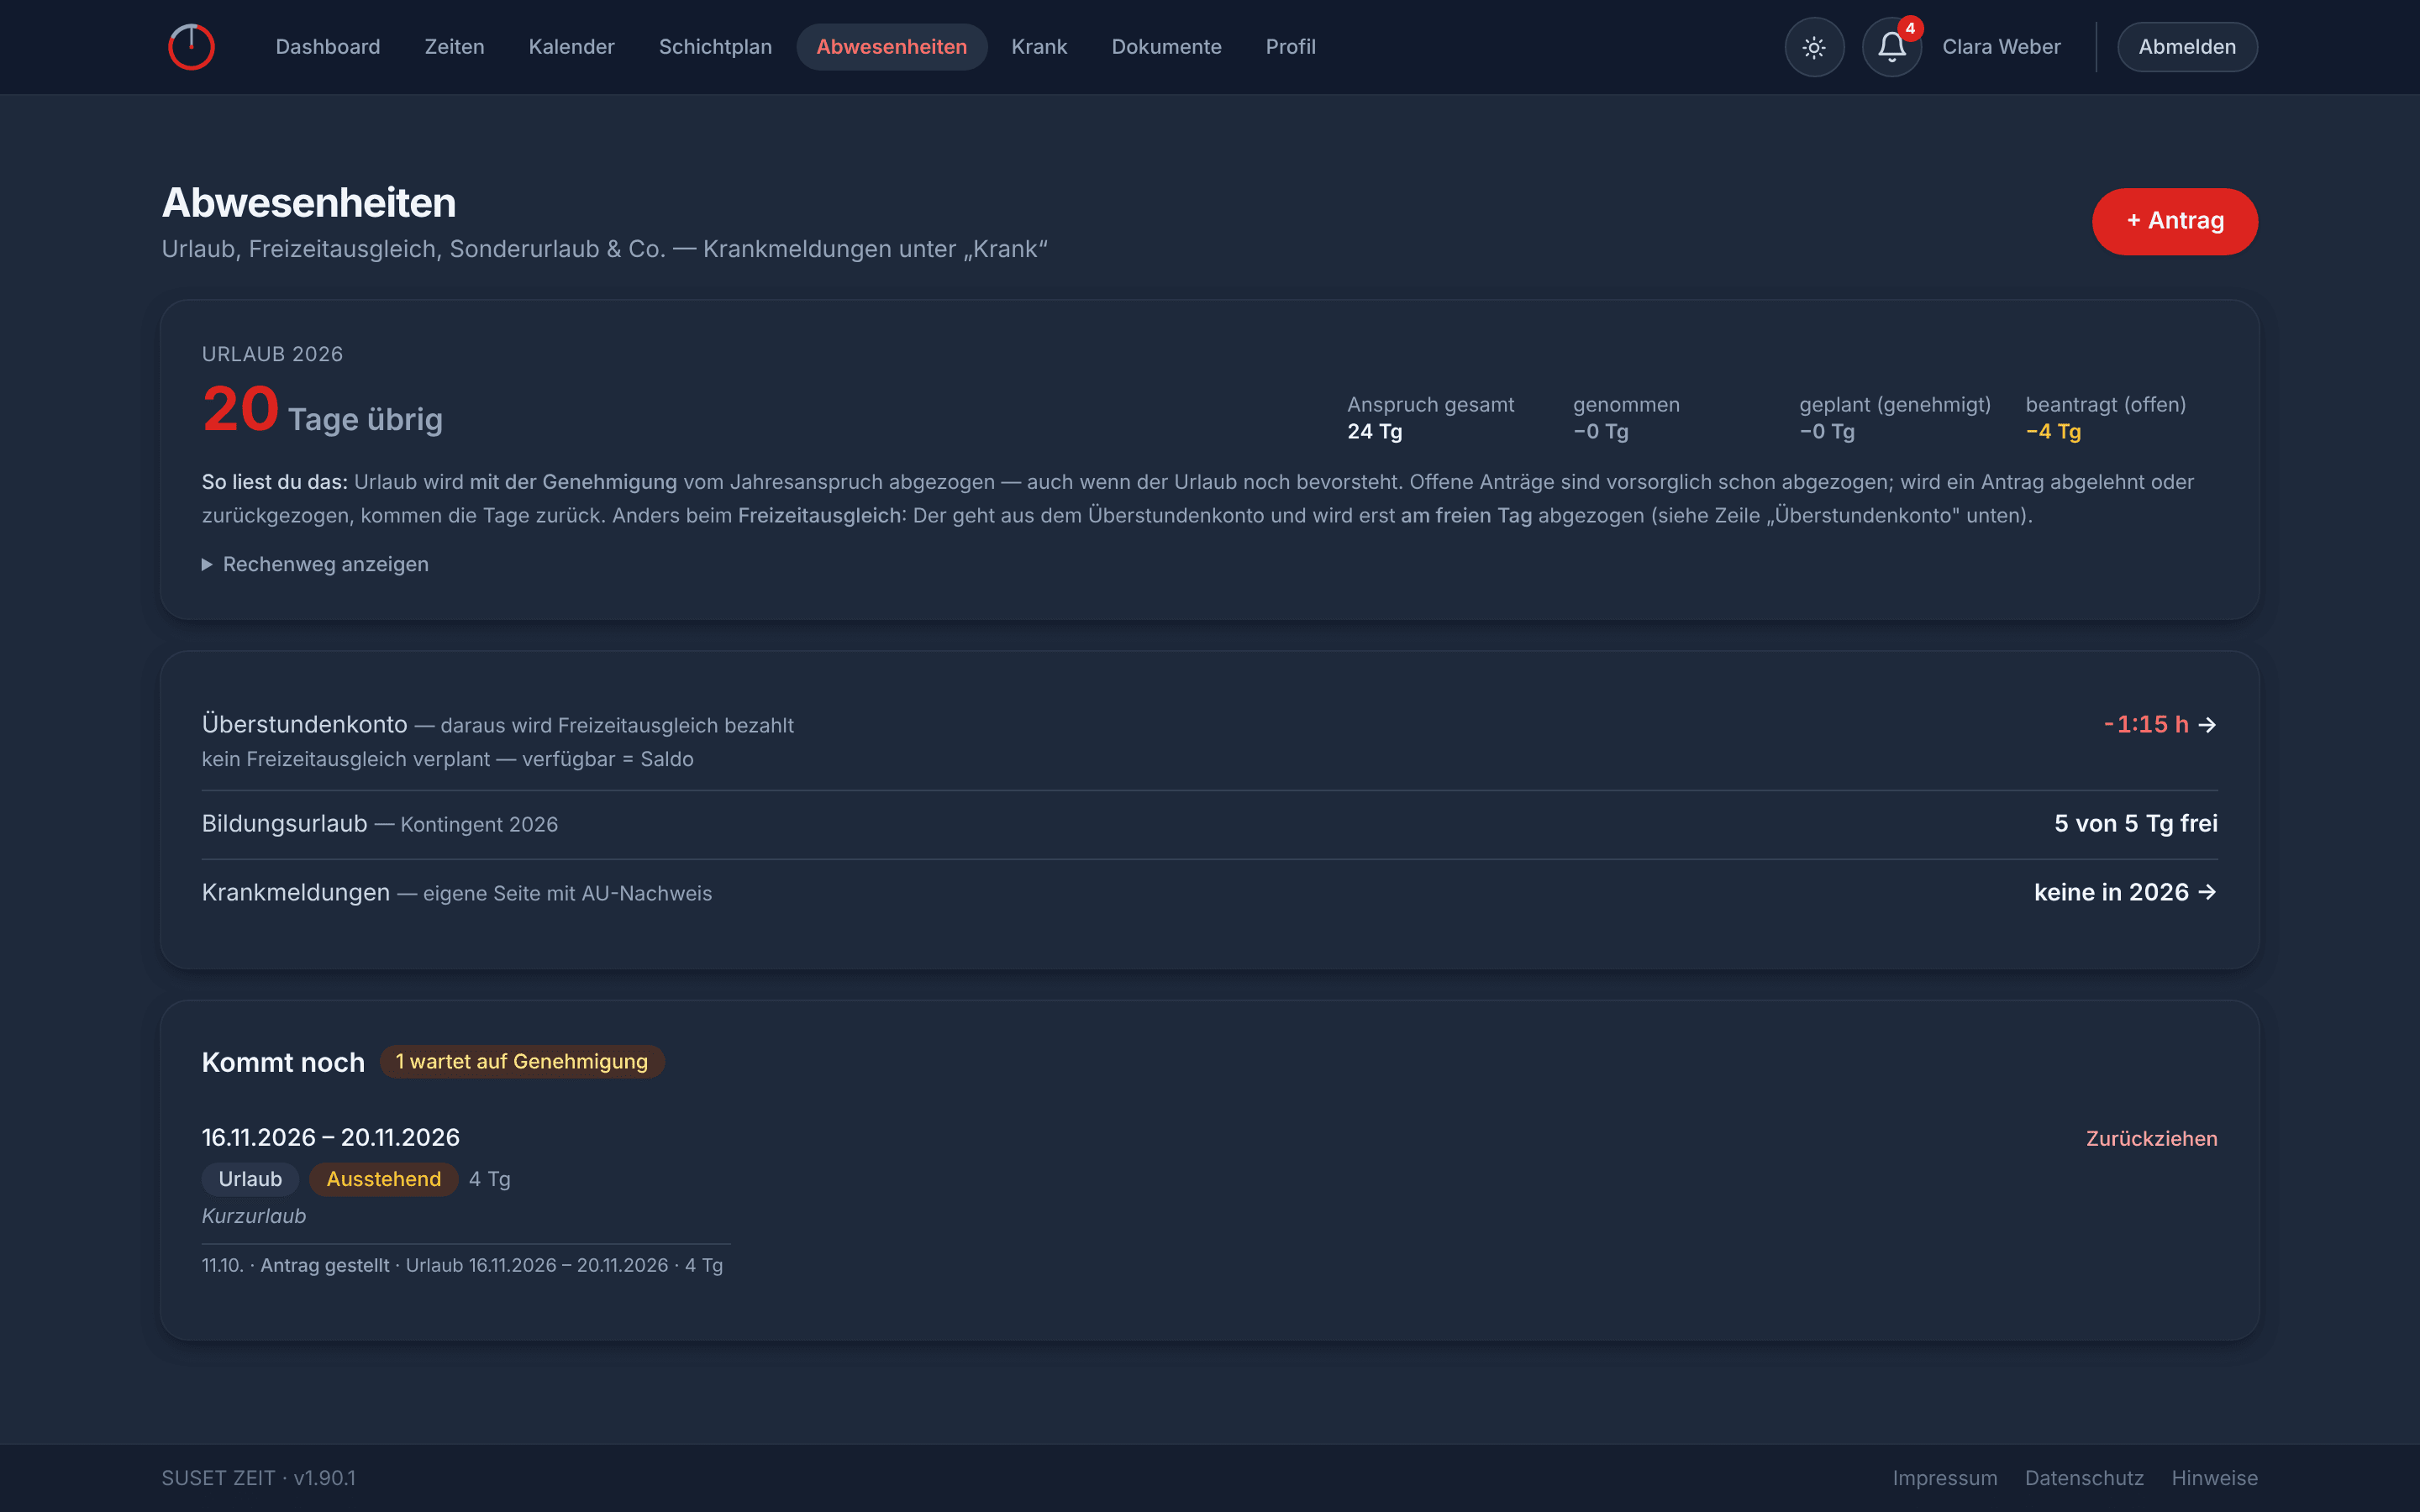Image resolution: width=2420 pixels, height=1512 pixels.
Task: Open the Kalender nav item
Action: click(571, 47)
